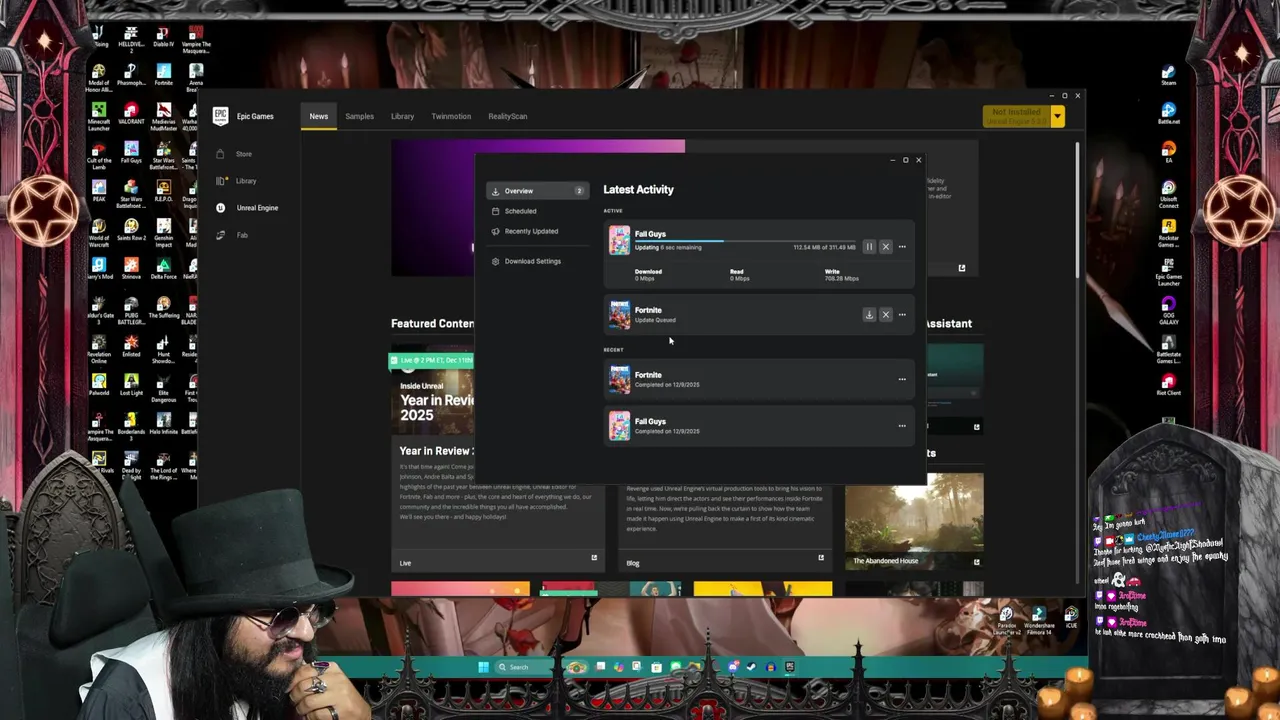Cancel the Fall Guys update
Screen dimensions: 1280x720
885,247
